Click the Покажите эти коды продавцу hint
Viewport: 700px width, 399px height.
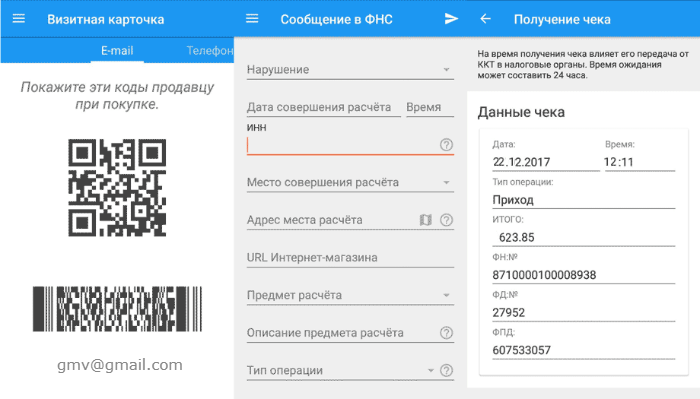coord(117,96)
